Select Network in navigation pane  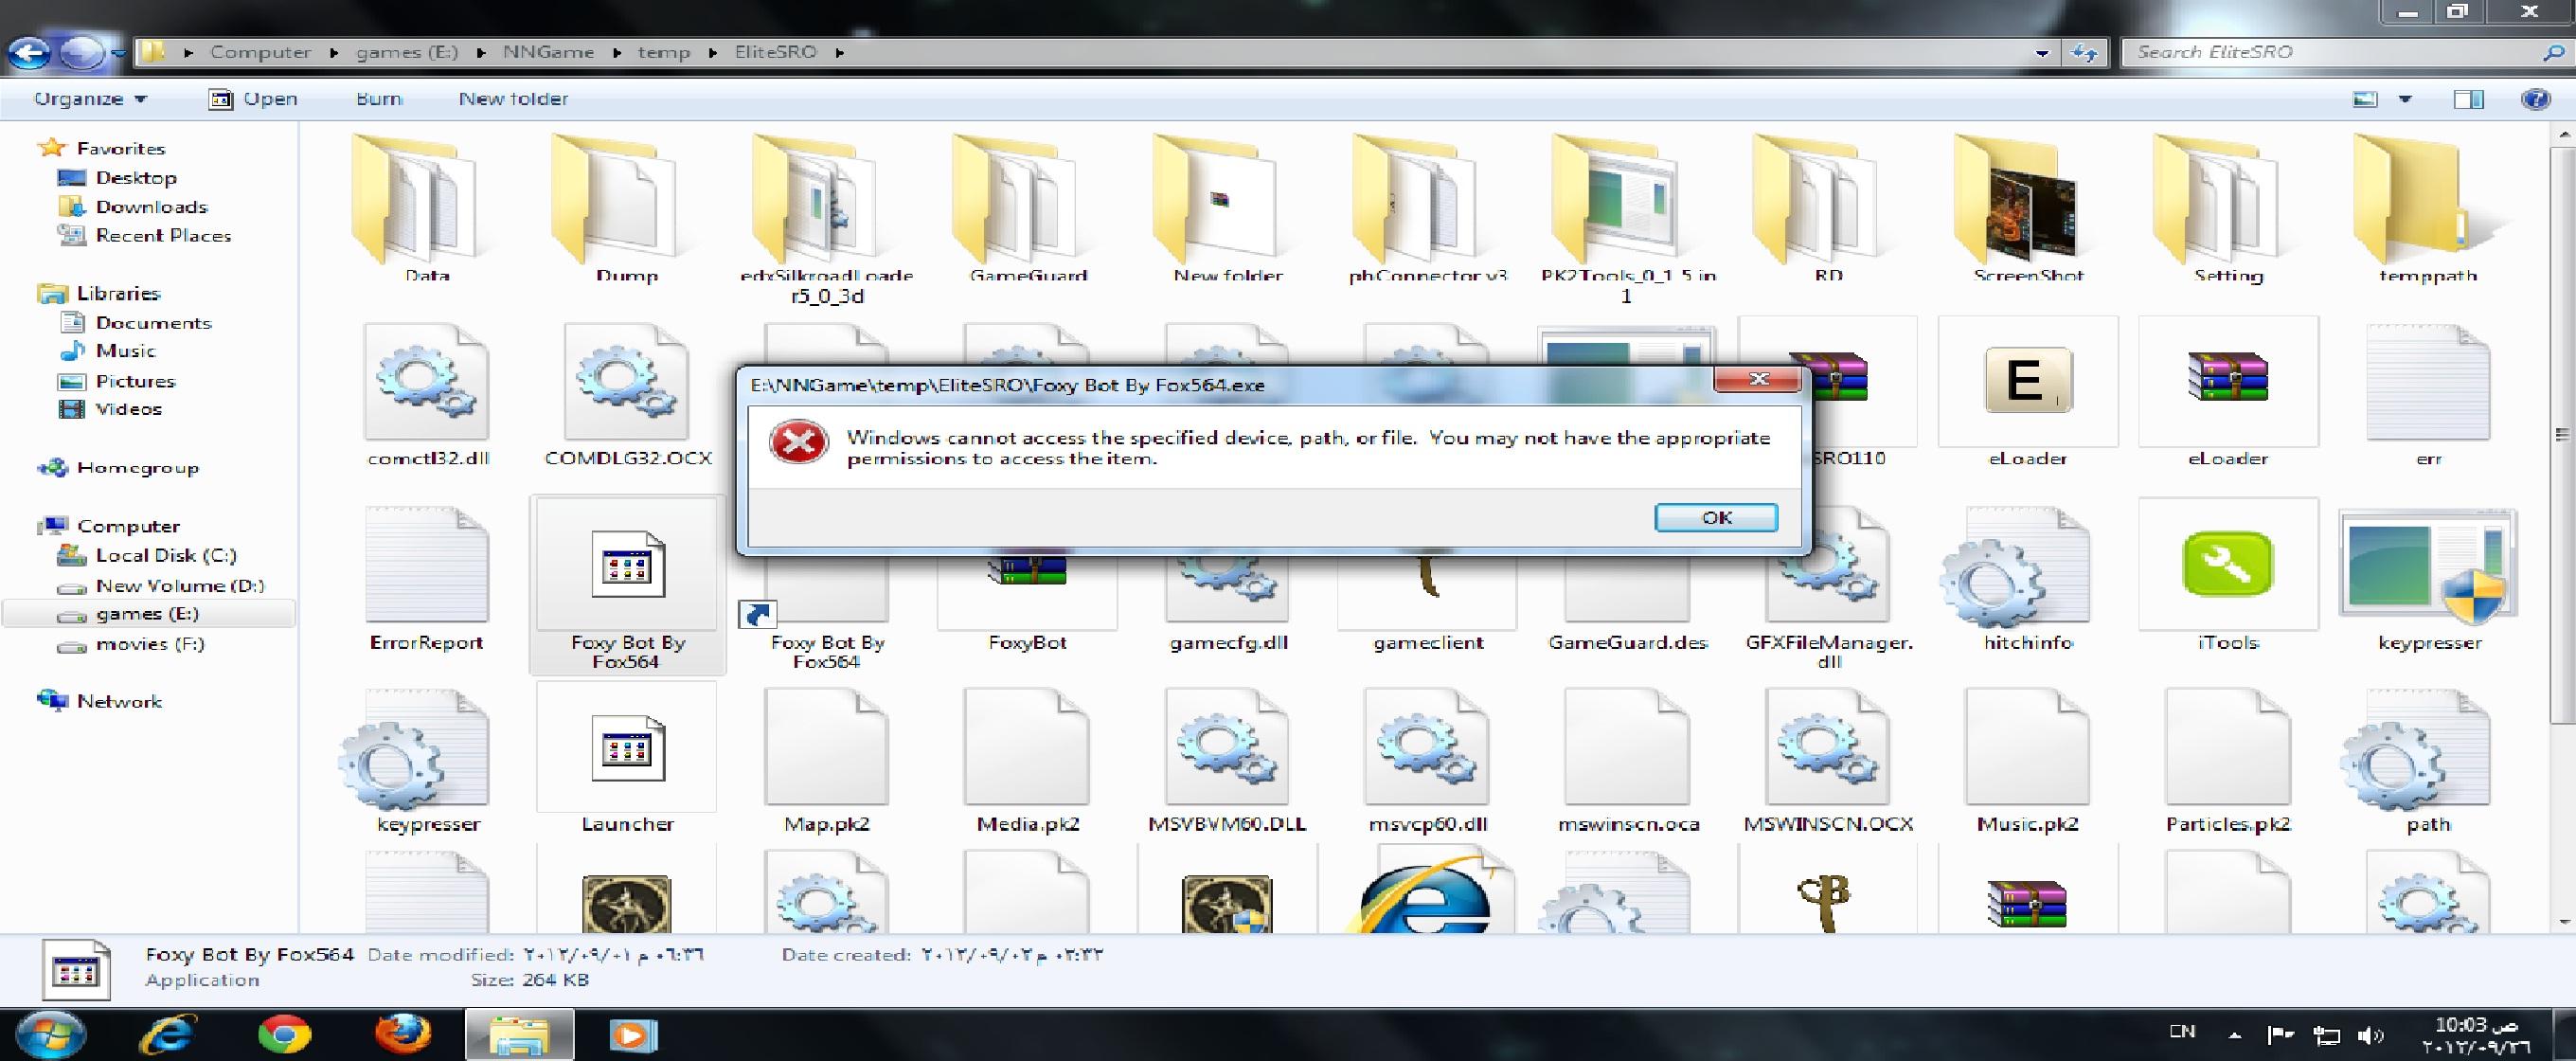click(x=118, y=701)
